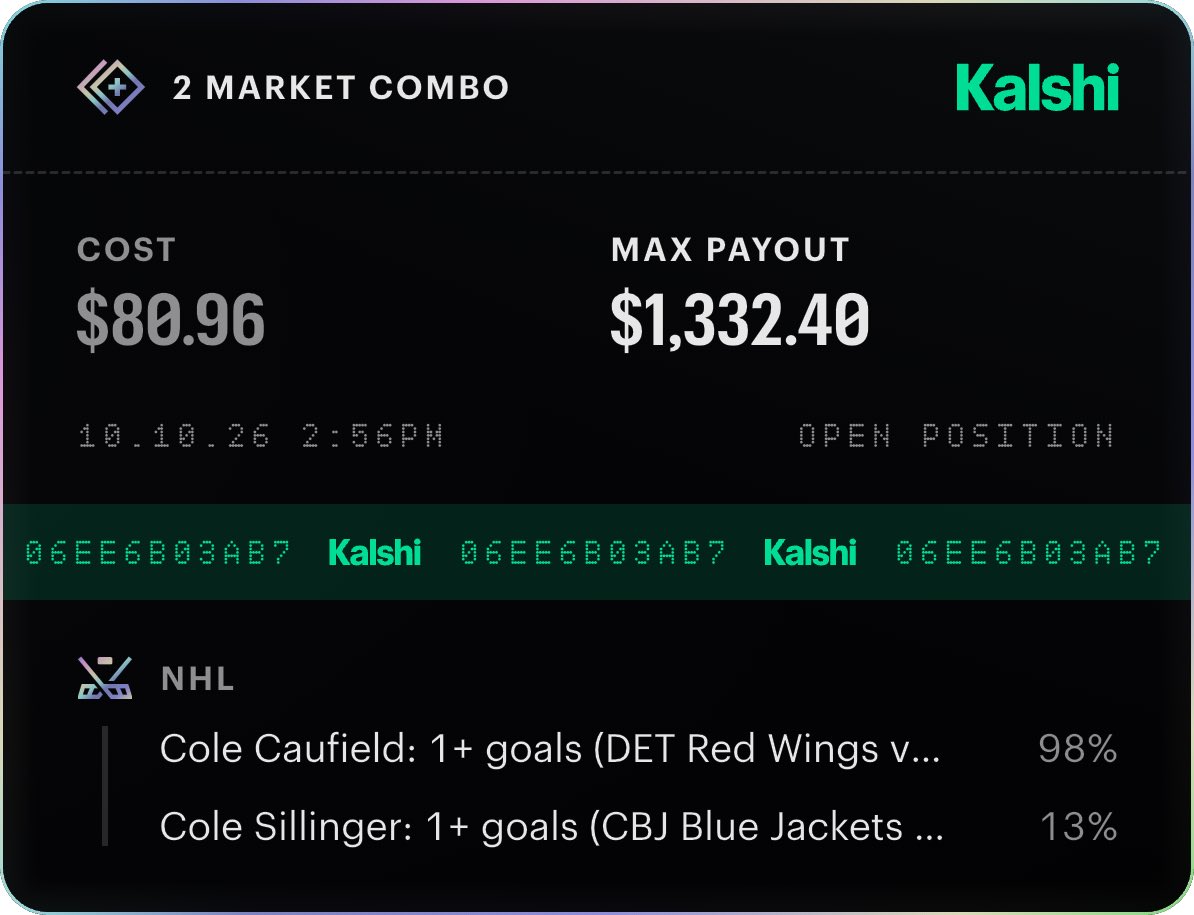Click the COST heading label
The image size is (1194, 915).
pos(127,250)
